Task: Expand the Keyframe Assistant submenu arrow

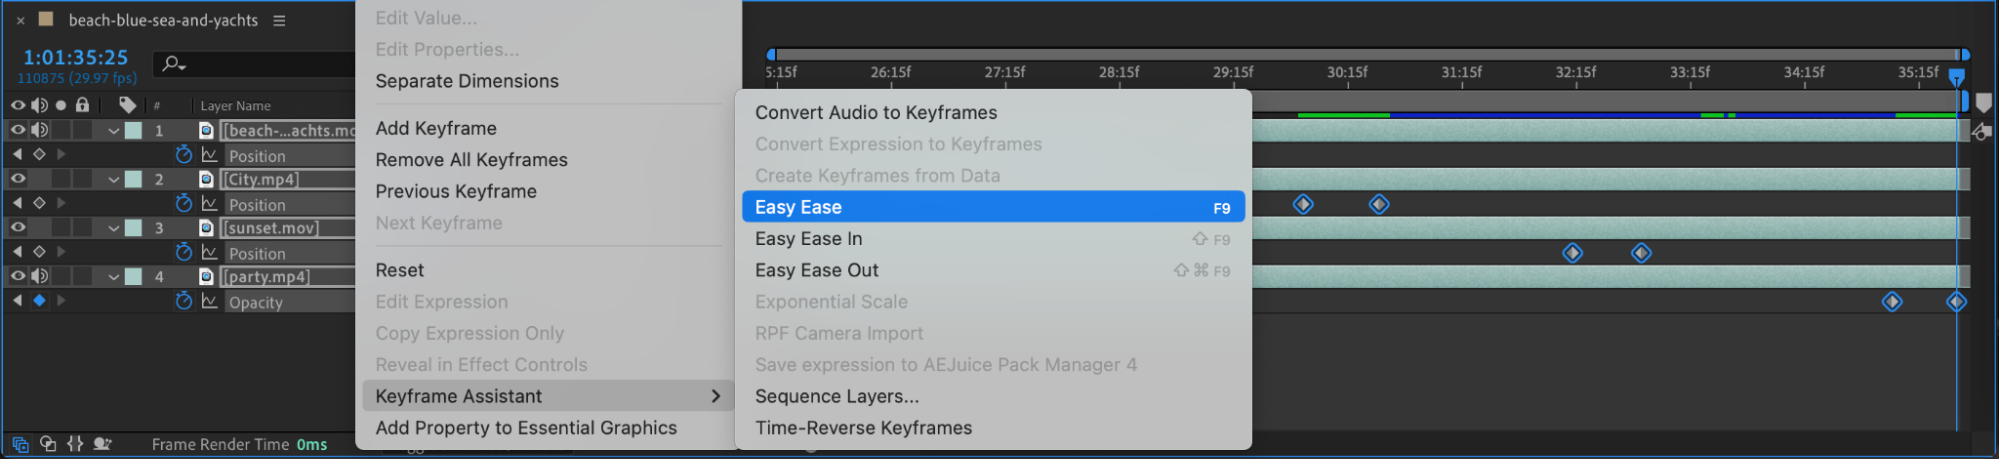Action: pyautogui.click(x=715, y=396)
